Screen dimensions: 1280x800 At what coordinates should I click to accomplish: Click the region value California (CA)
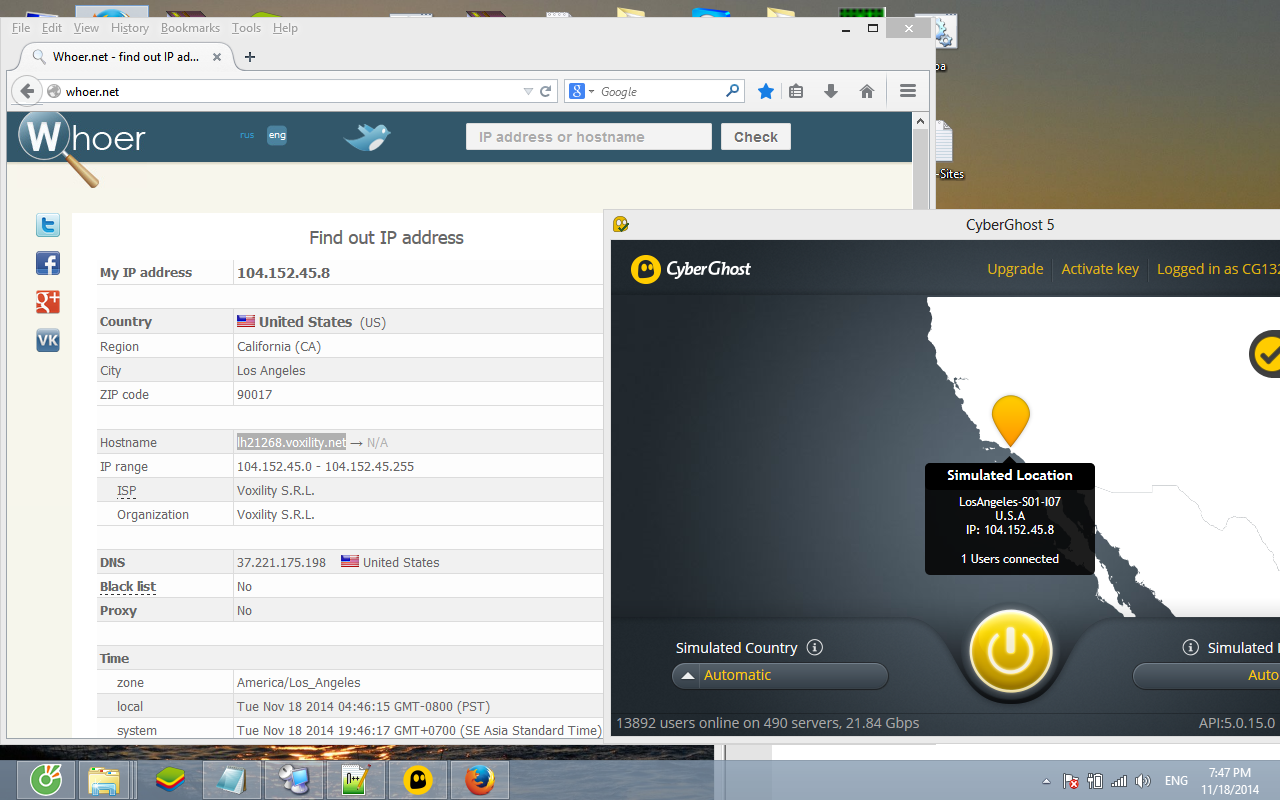tap(279, 346)
